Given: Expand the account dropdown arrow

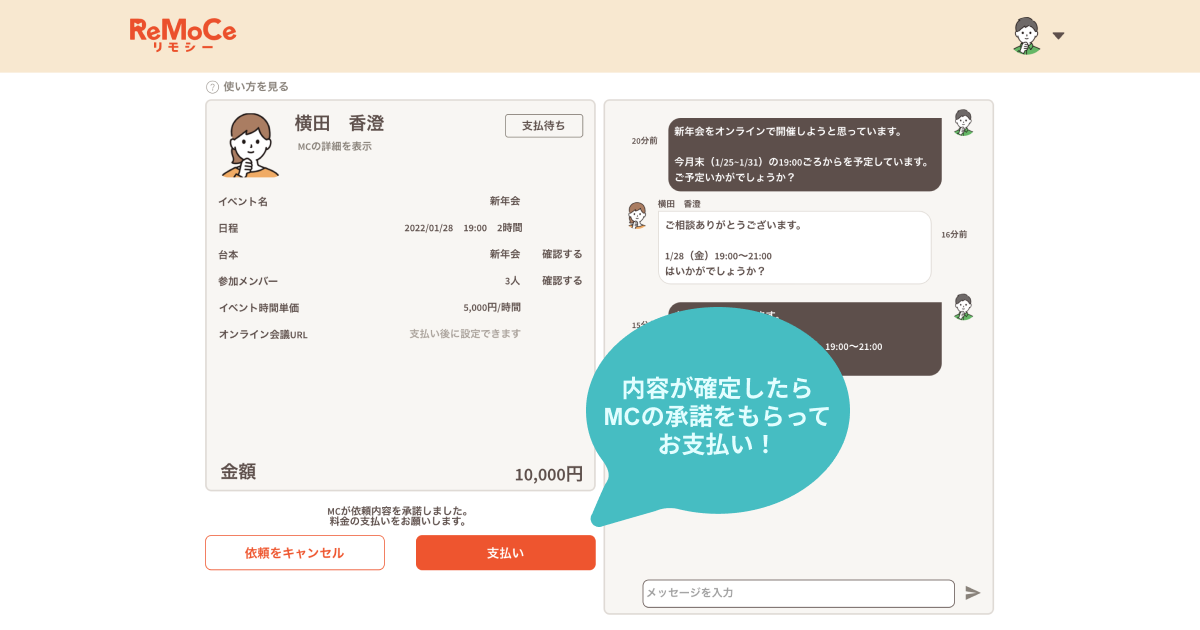Looking at the screenshot, I should point(1058,36).
